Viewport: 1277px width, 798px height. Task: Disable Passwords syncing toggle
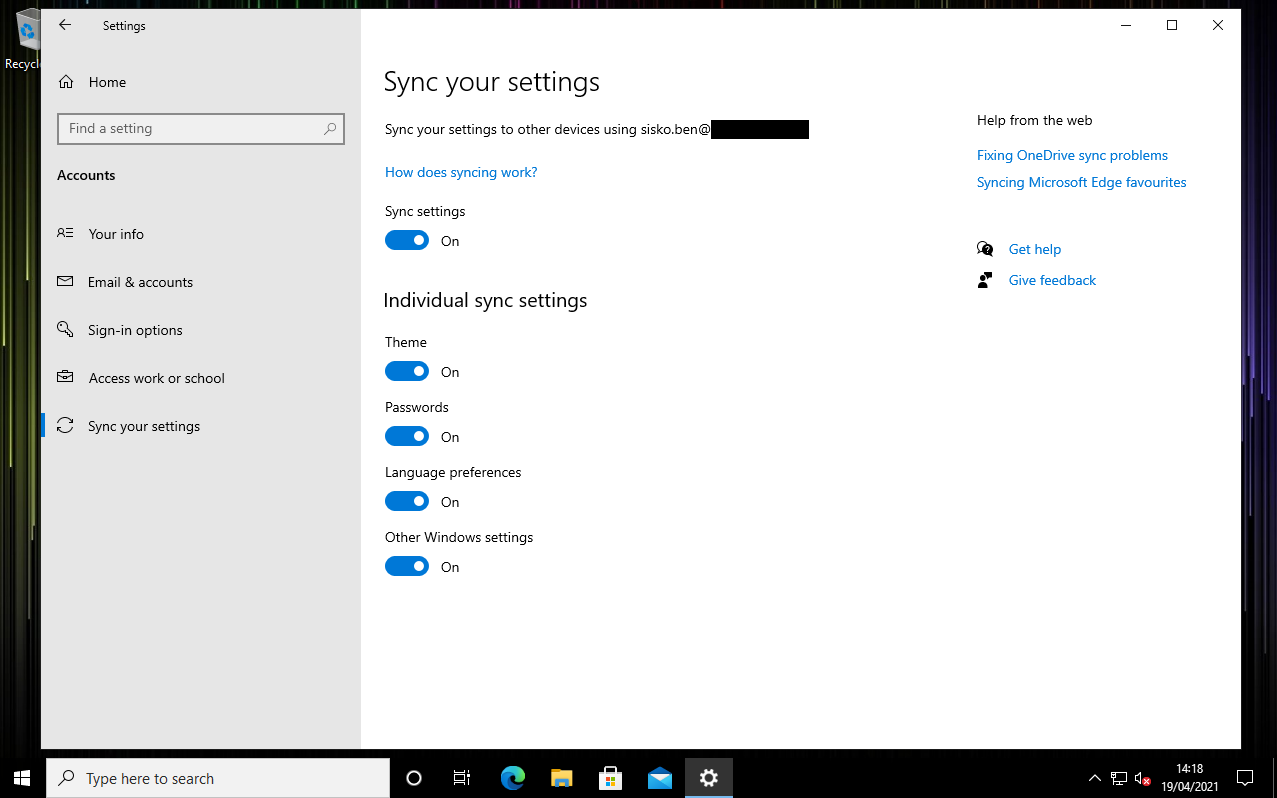[407, 436]
